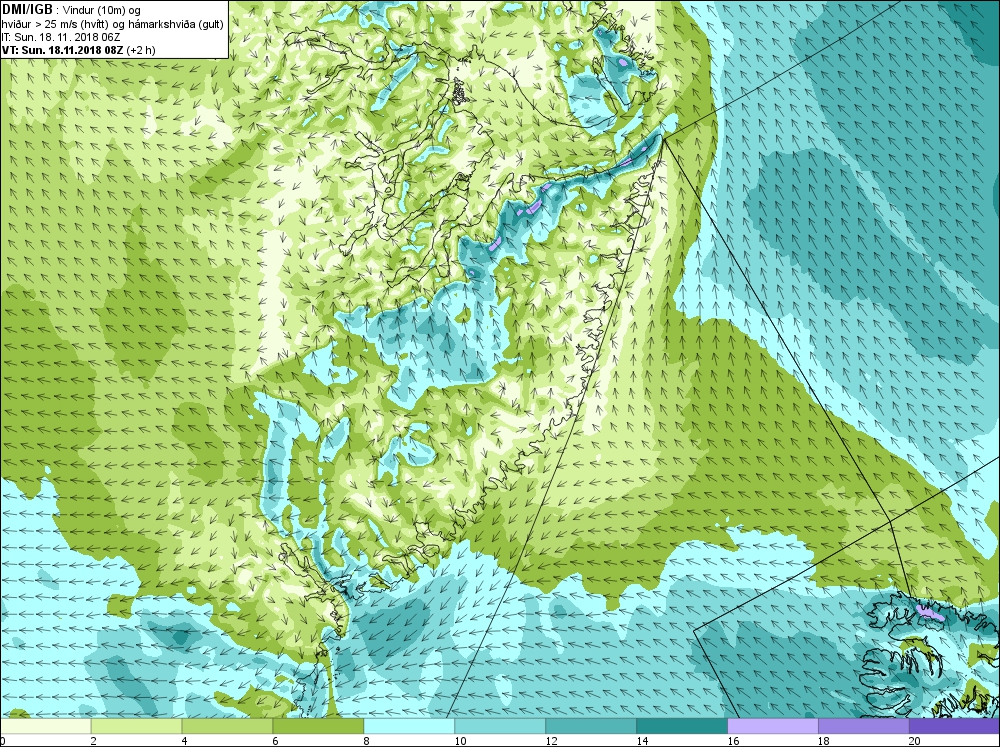Viewport: 1000px width, 747px height.
Task: Click the 'hviður > 25 m/s' legend line
Action: click(x=112, y=24)
